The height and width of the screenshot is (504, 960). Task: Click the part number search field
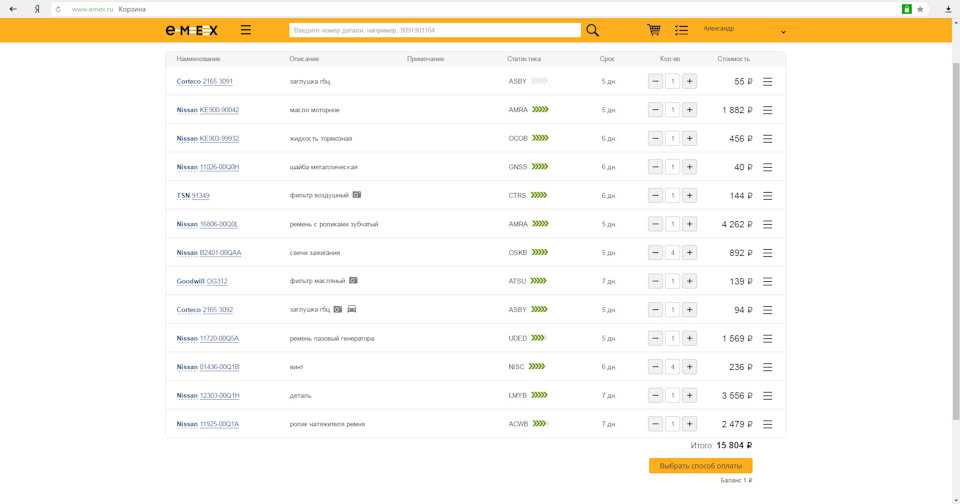[434, 30]
